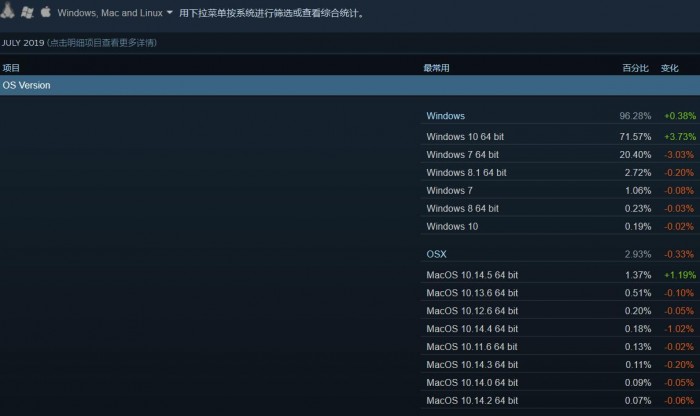The image size is (700, 416).
Task: Click the -0.08% change value
Action: tap(679, 191)
